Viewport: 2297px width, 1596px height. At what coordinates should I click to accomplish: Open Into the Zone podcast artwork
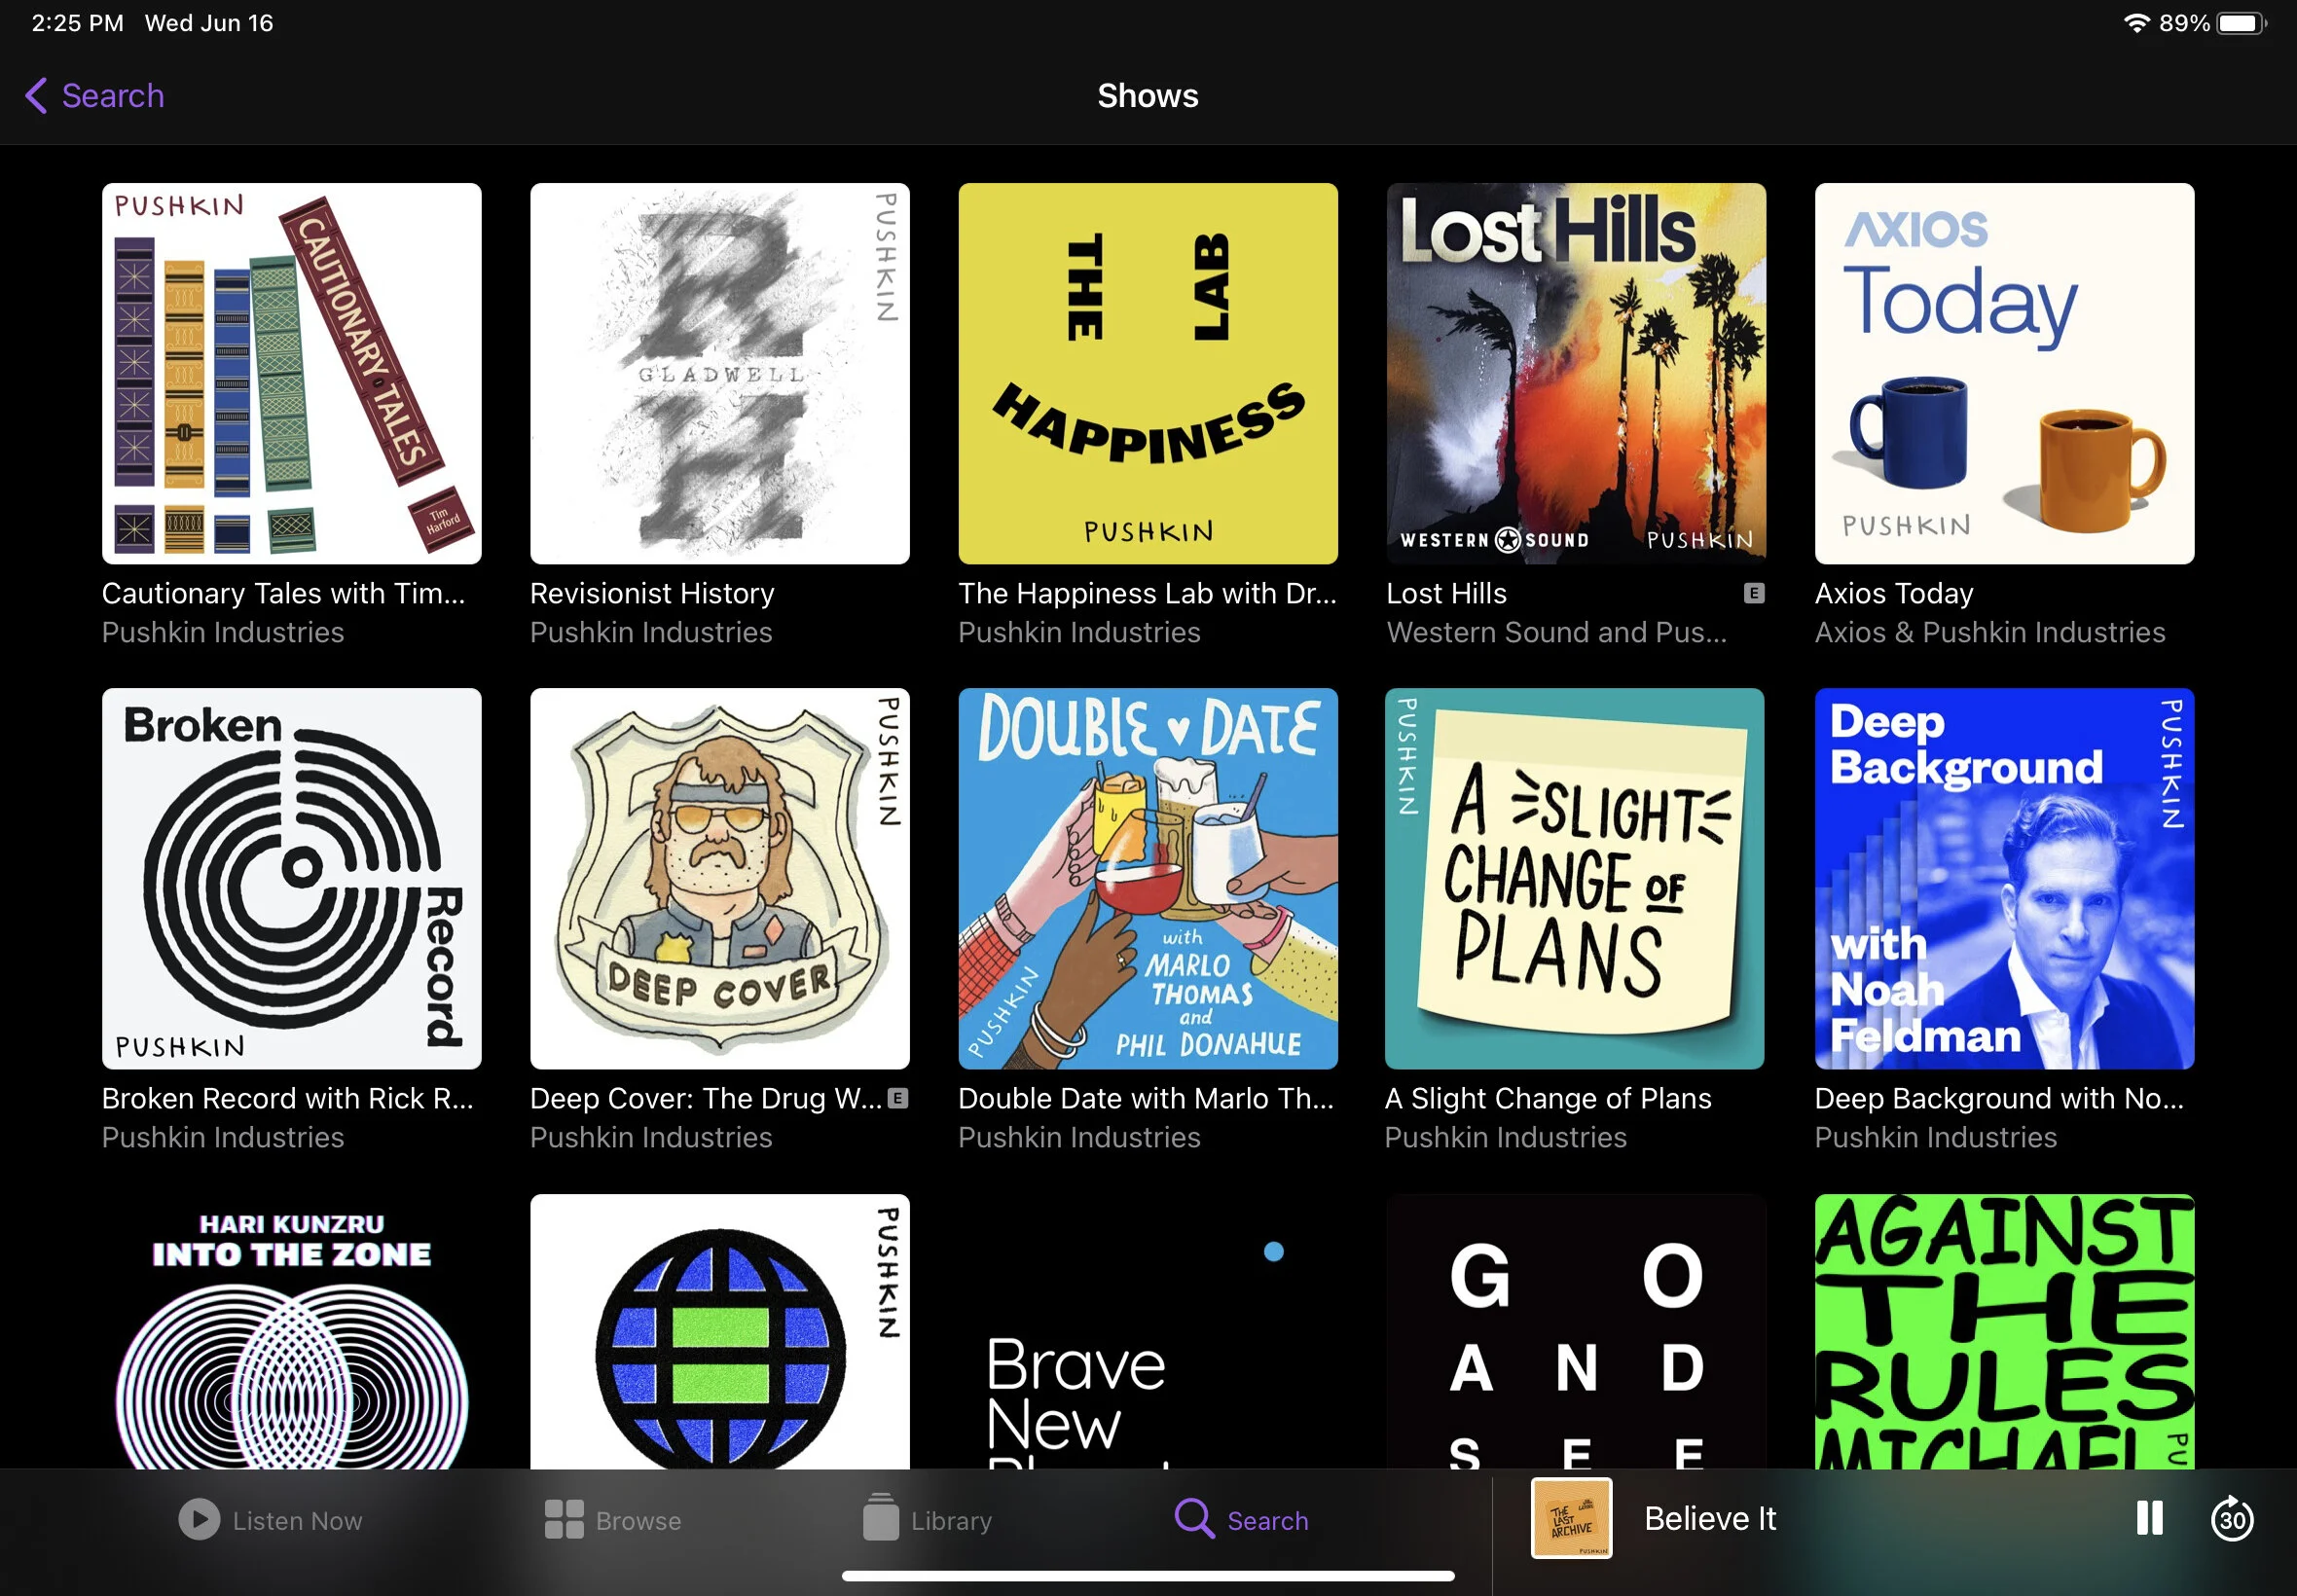291,1330
